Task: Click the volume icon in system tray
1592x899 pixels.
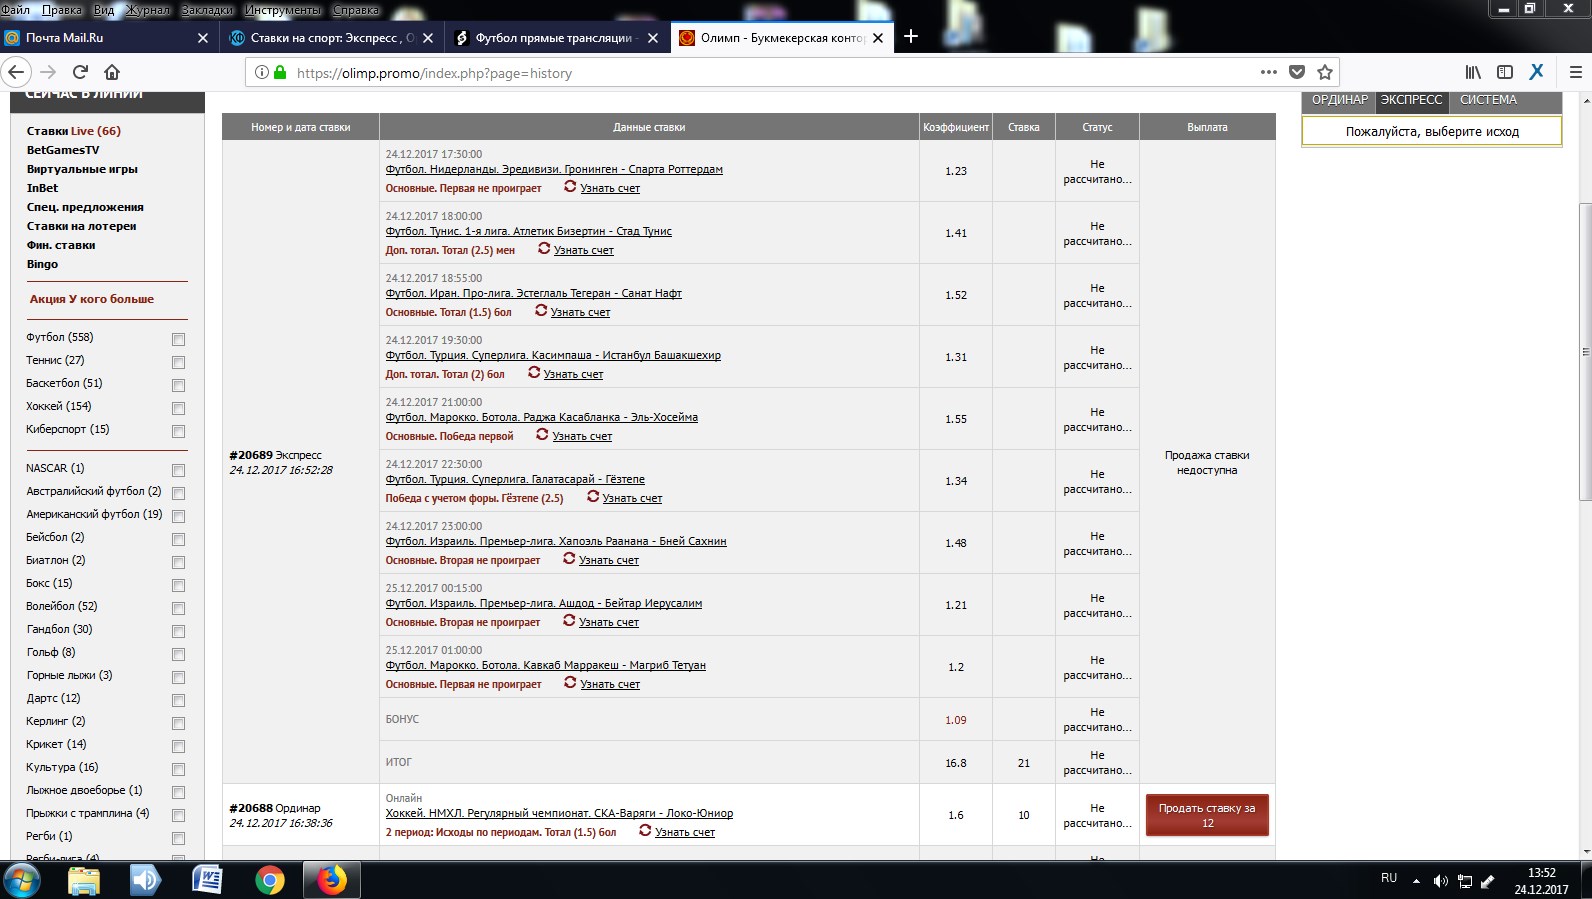Action: pyautogui.click(x=1440, y=881)
